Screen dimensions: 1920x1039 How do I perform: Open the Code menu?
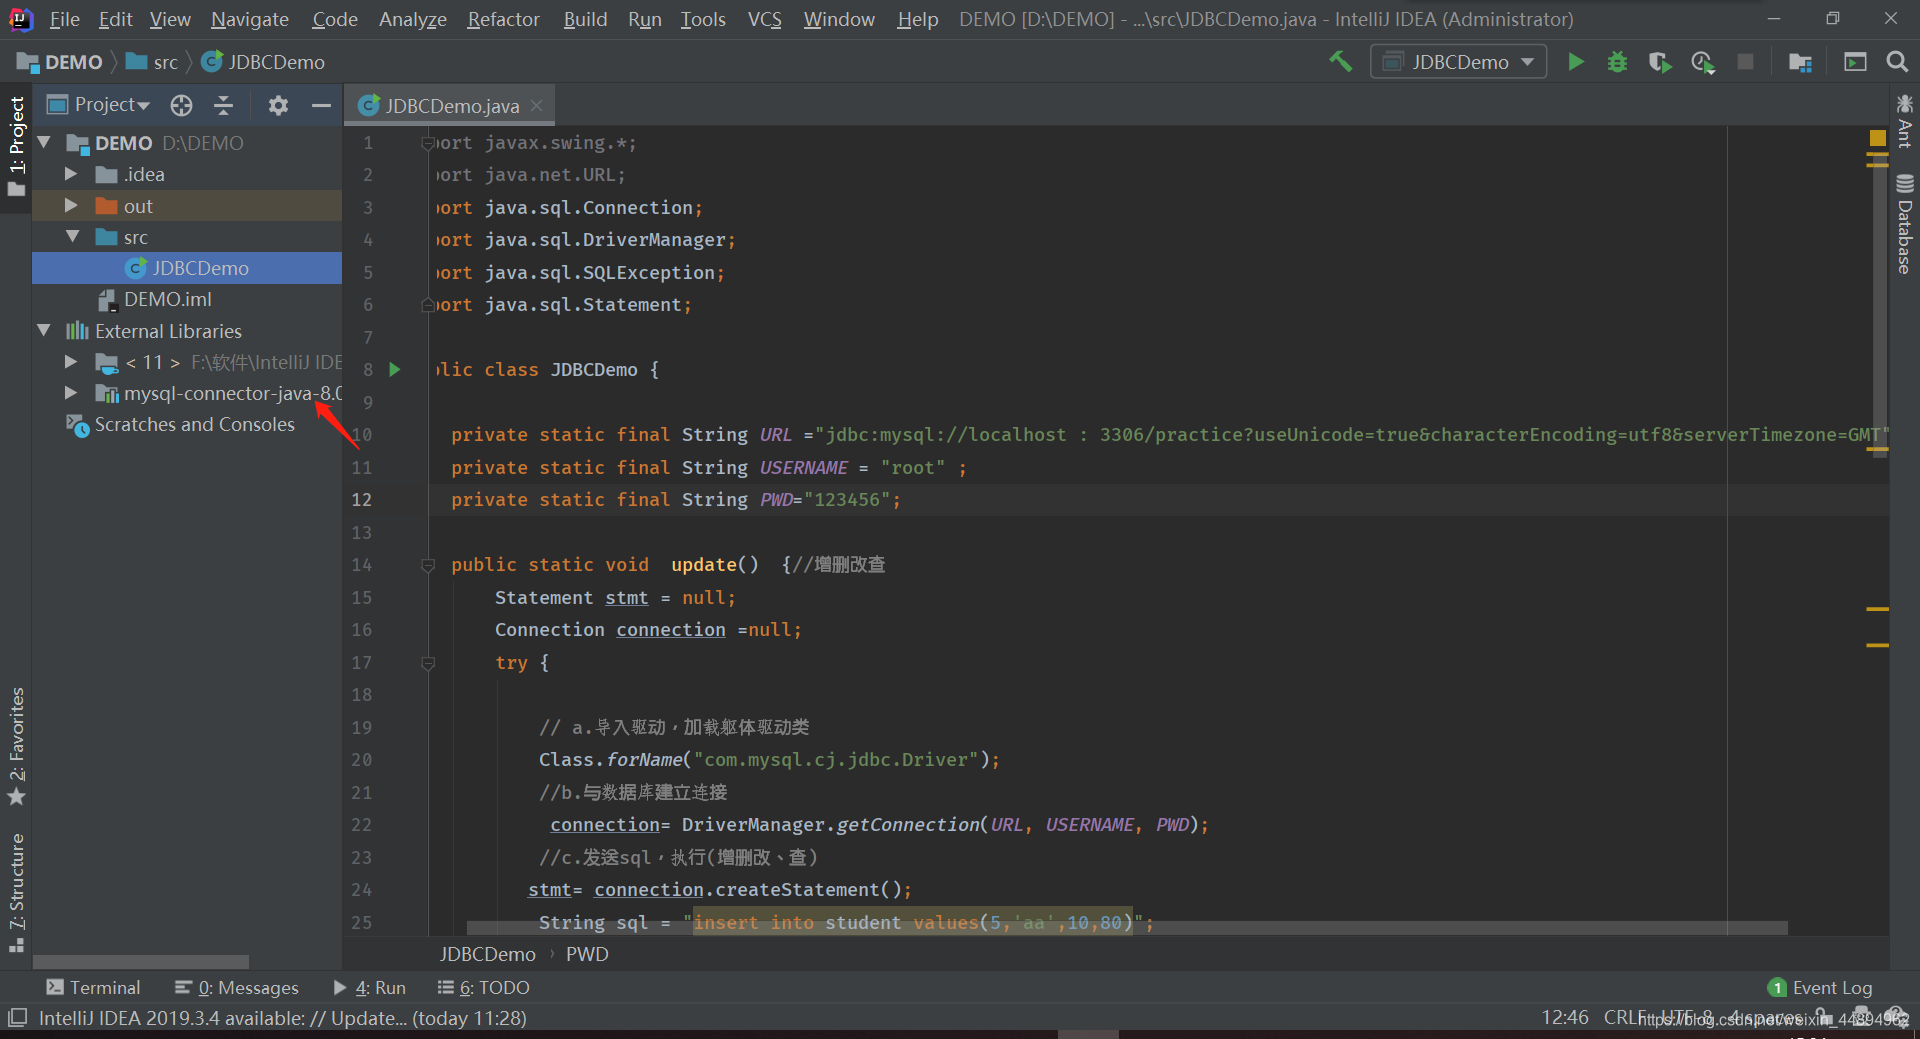[x=334, y=19]
